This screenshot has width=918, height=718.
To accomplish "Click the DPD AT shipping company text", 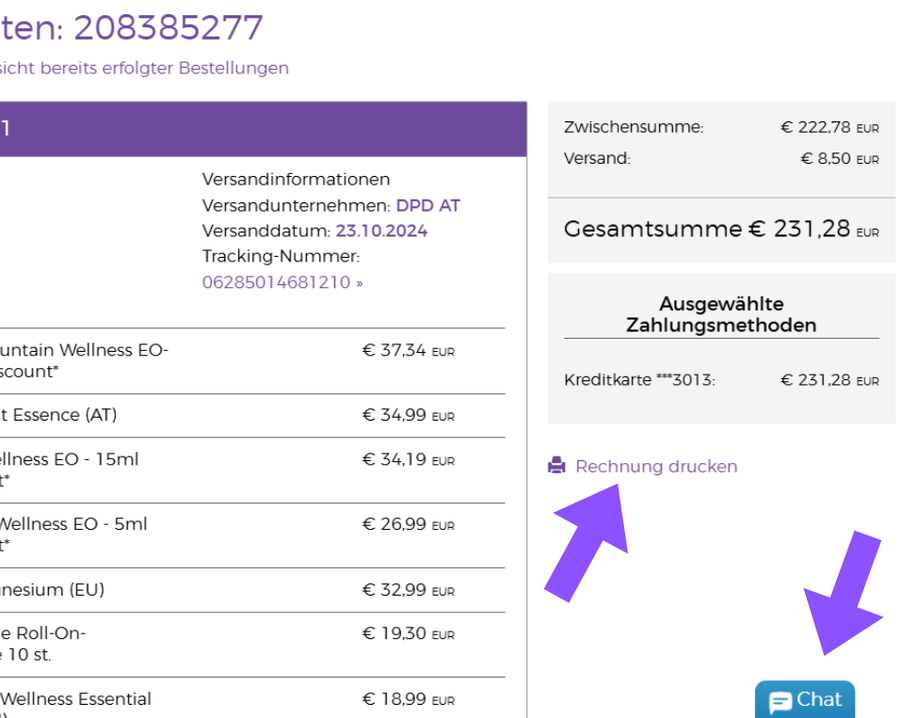I will (x=428, y=206).
